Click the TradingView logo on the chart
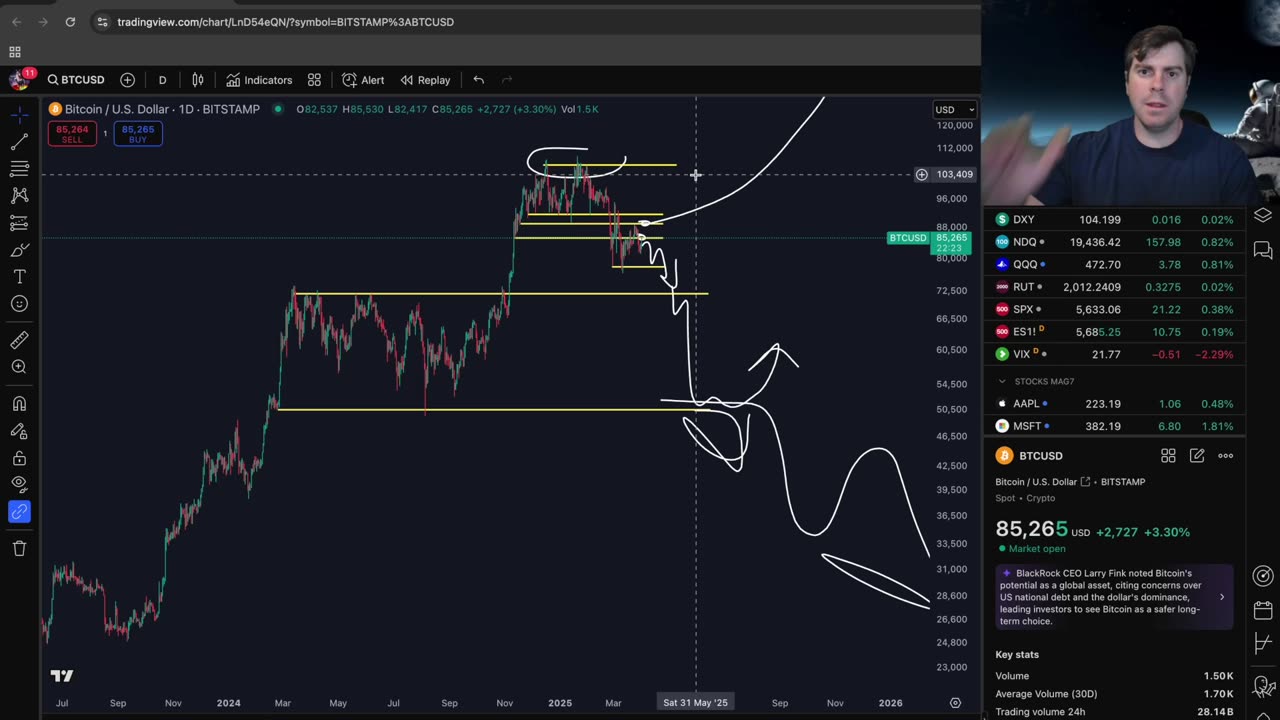Viewport: 1280px width, 720px height. pos(61,676)
